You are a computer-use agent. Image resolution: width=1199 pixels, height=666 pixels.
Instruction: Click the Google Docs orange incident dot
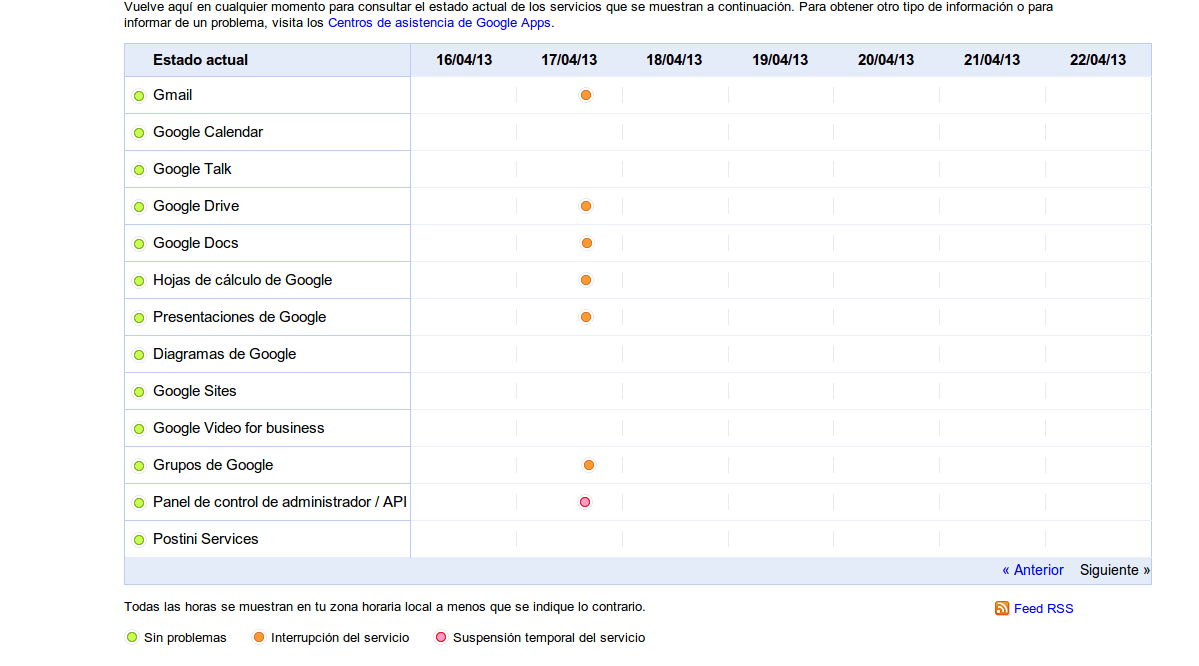(587, 243)
